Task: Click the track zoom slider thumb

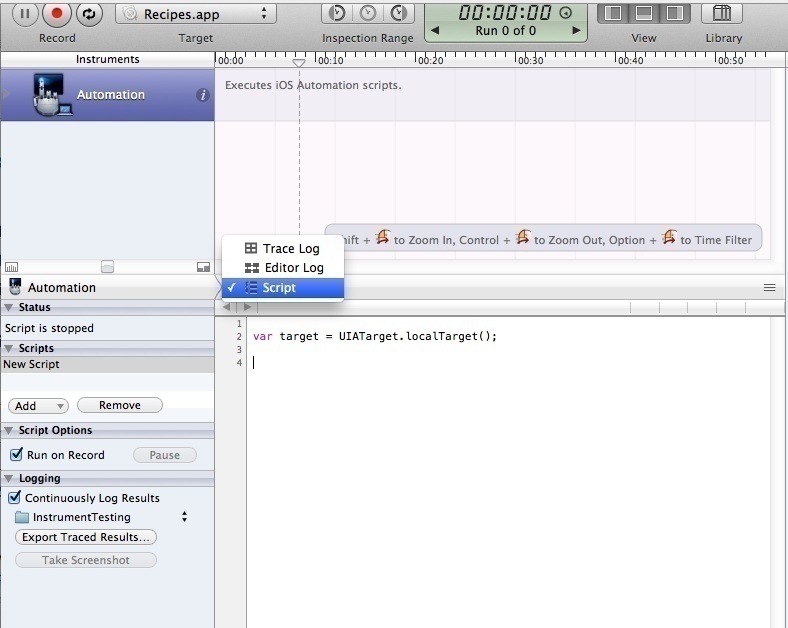Action: [108, 267]
